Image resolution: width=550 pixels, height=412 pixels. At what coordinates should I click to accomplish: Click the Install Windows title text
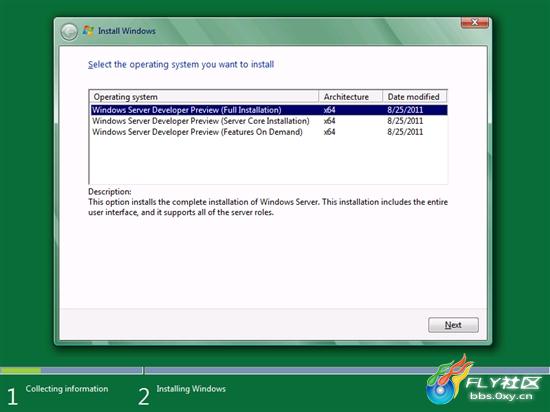(127, 31)
